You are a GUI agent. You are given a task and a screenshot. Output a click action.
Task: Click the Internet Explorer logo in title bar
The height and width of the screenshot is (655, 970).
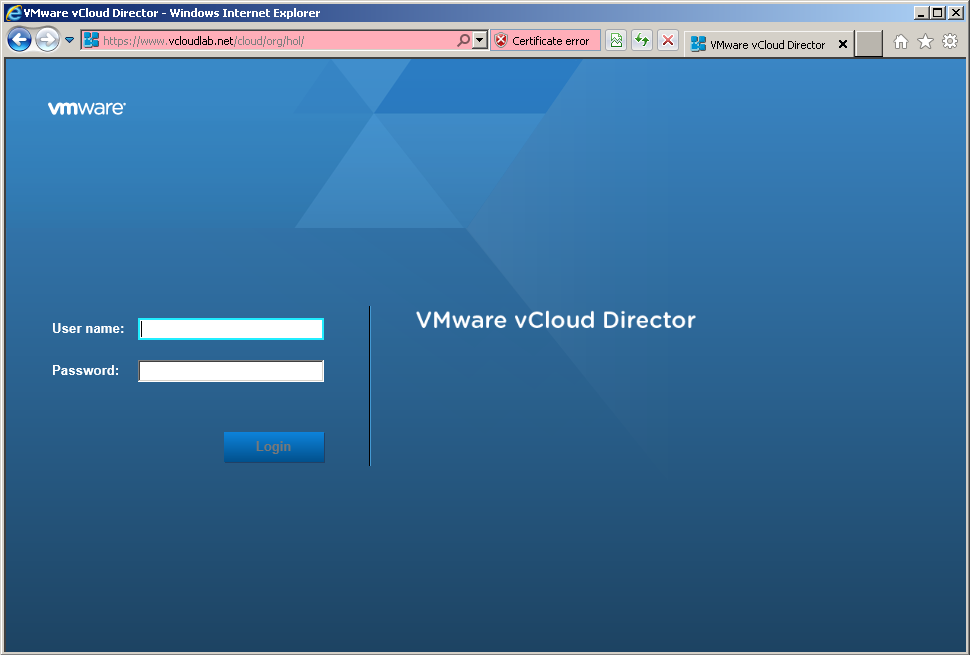[14, 12]
